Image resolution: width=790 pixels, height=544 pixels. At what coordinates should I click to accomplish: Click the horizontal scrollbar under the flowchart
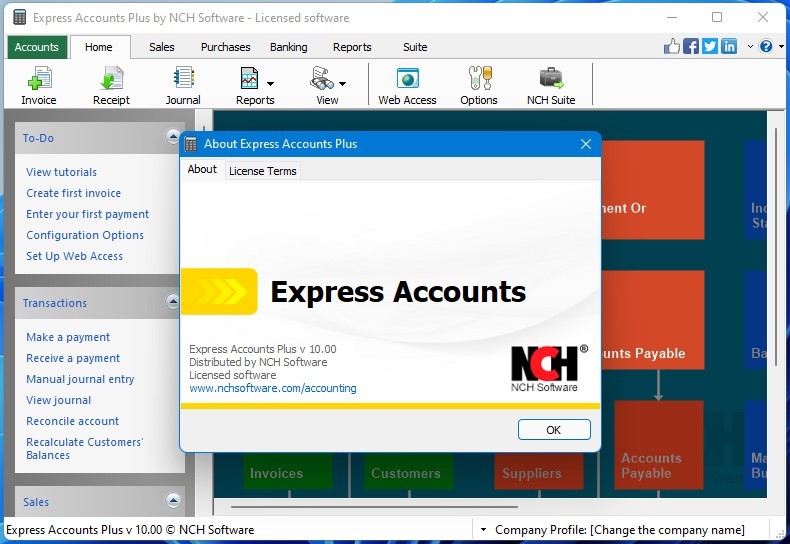coord(374,507)
